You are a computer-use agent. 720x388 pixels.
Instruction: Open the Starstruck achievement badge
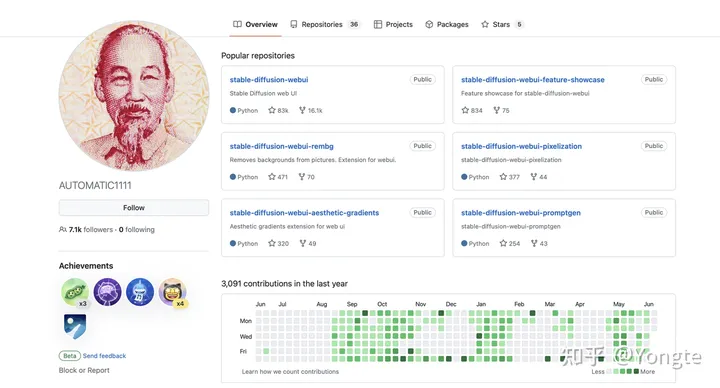tap(173, 292)
